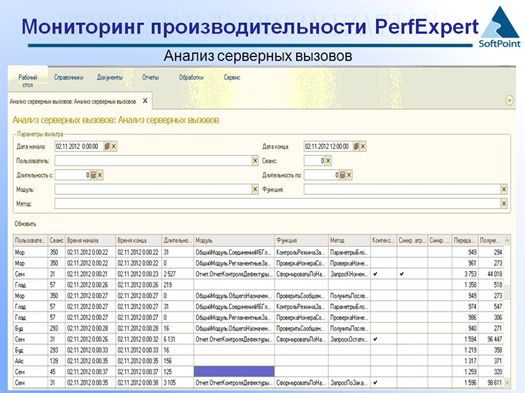Click Контекст checkmark in row with duration 6 131
525x393 pixels.
tap(375, 339)
